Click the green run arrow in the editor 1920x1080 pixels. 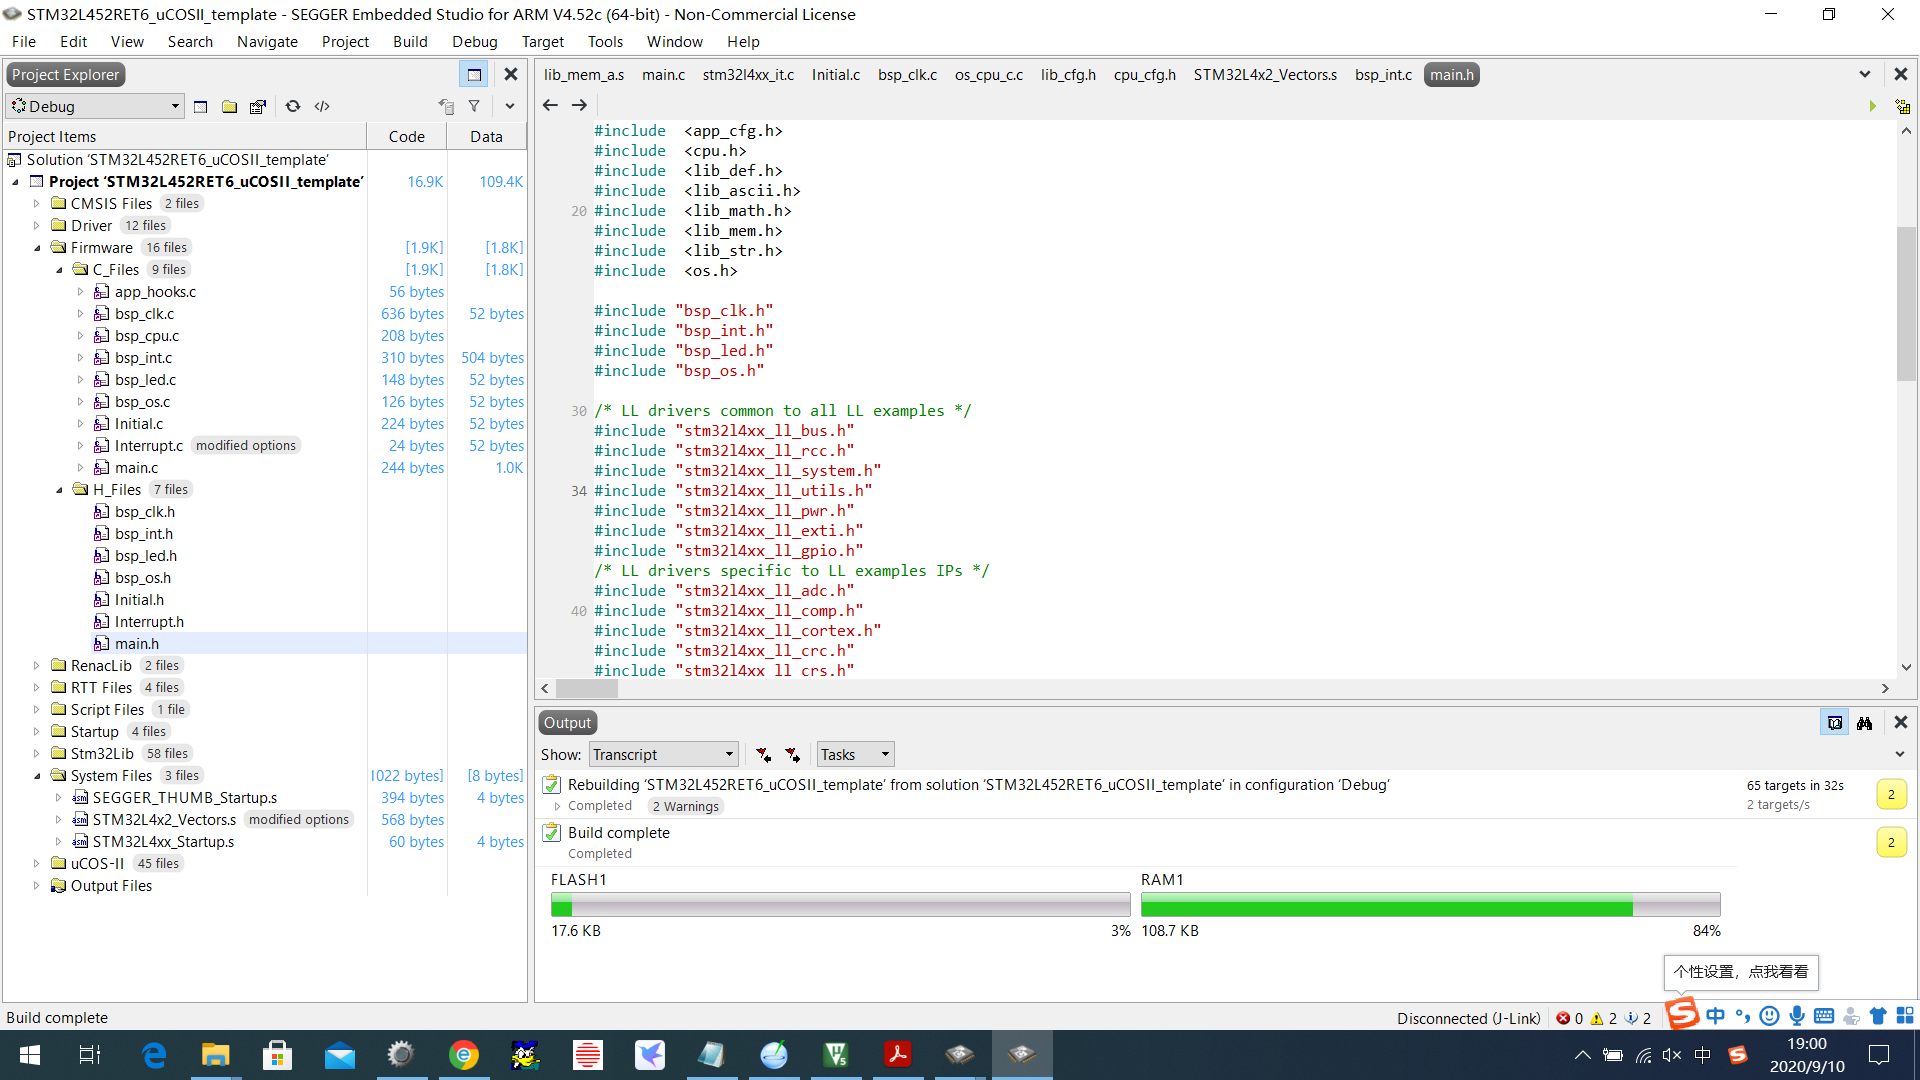click(1873, 106)
